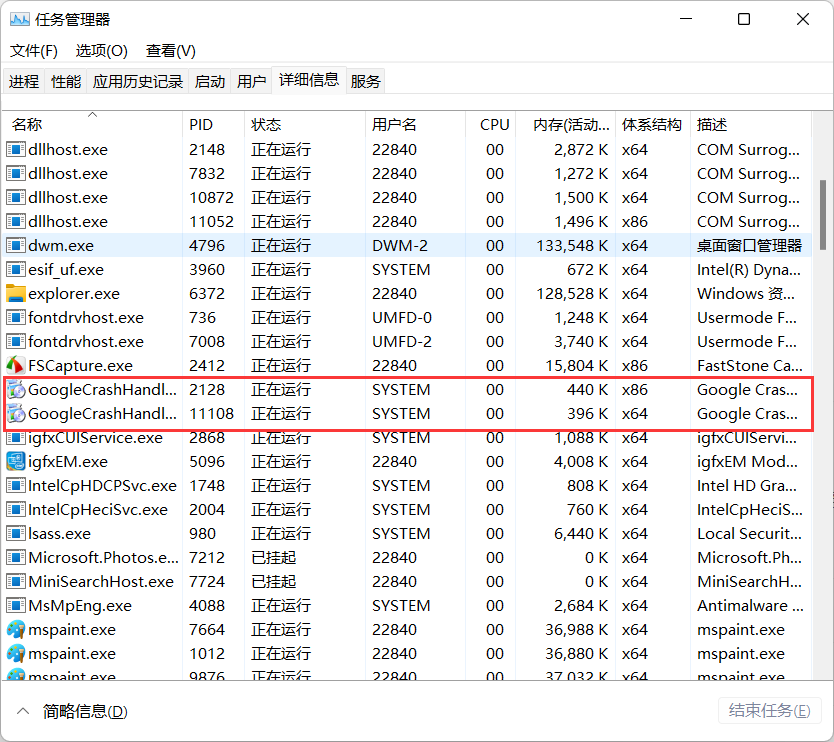Screen dimensions: 834x742
Task: Switch to the 启动 tab
Action: click(210, 81)
